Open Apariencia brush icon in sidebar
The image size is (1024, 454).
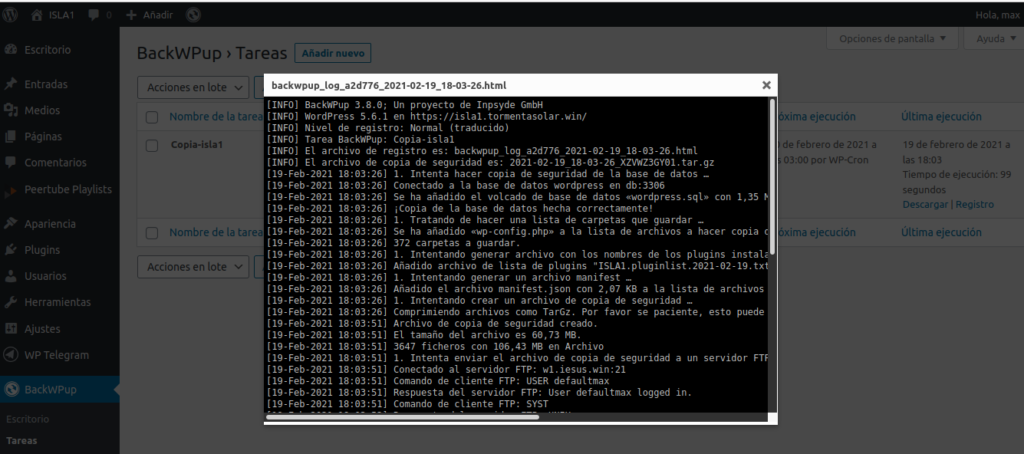point(10,223)
